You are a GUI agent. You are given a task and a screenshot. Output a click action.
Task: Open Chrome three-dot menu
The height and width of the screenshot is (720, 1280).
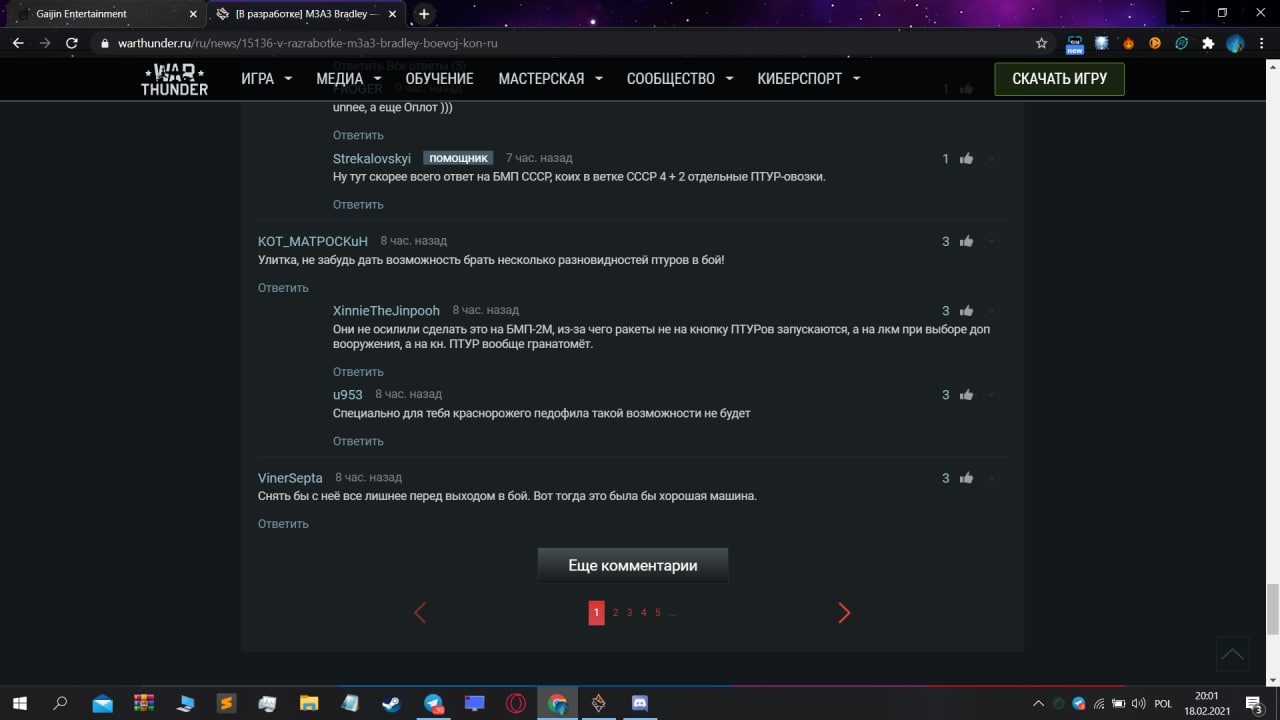(1261, 43)
